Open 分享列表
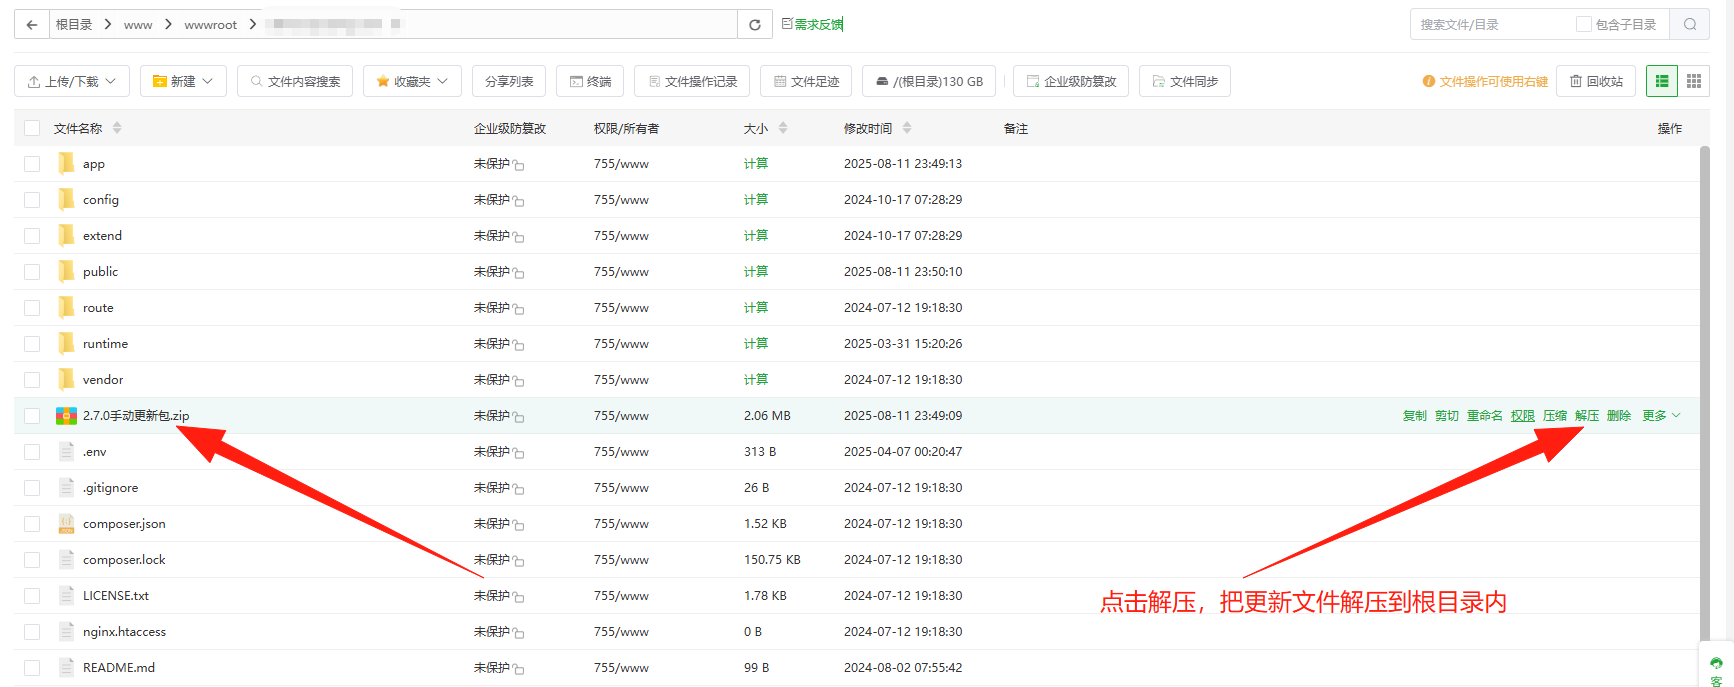The height and width of the screenshot is (687, 1734). (509, 81)
